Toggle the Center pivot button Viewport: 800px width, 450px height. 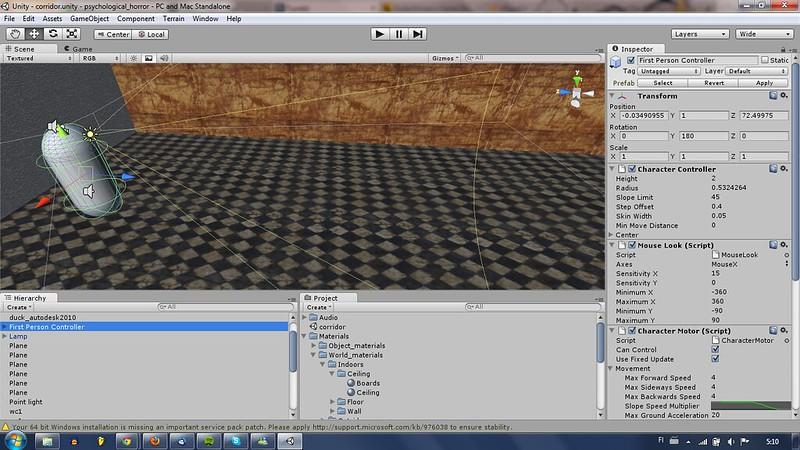[112, 34]
